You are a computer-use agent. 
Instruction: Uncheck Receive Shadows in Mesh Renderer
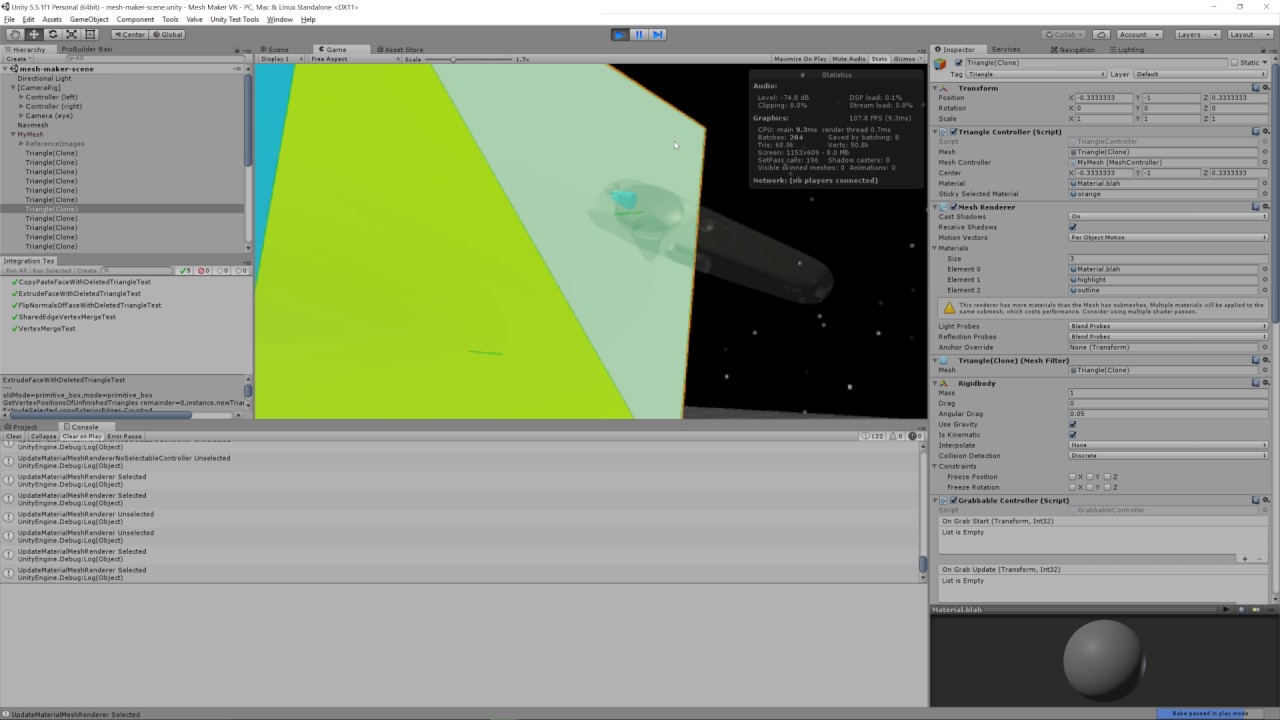tap(1073, 227)
